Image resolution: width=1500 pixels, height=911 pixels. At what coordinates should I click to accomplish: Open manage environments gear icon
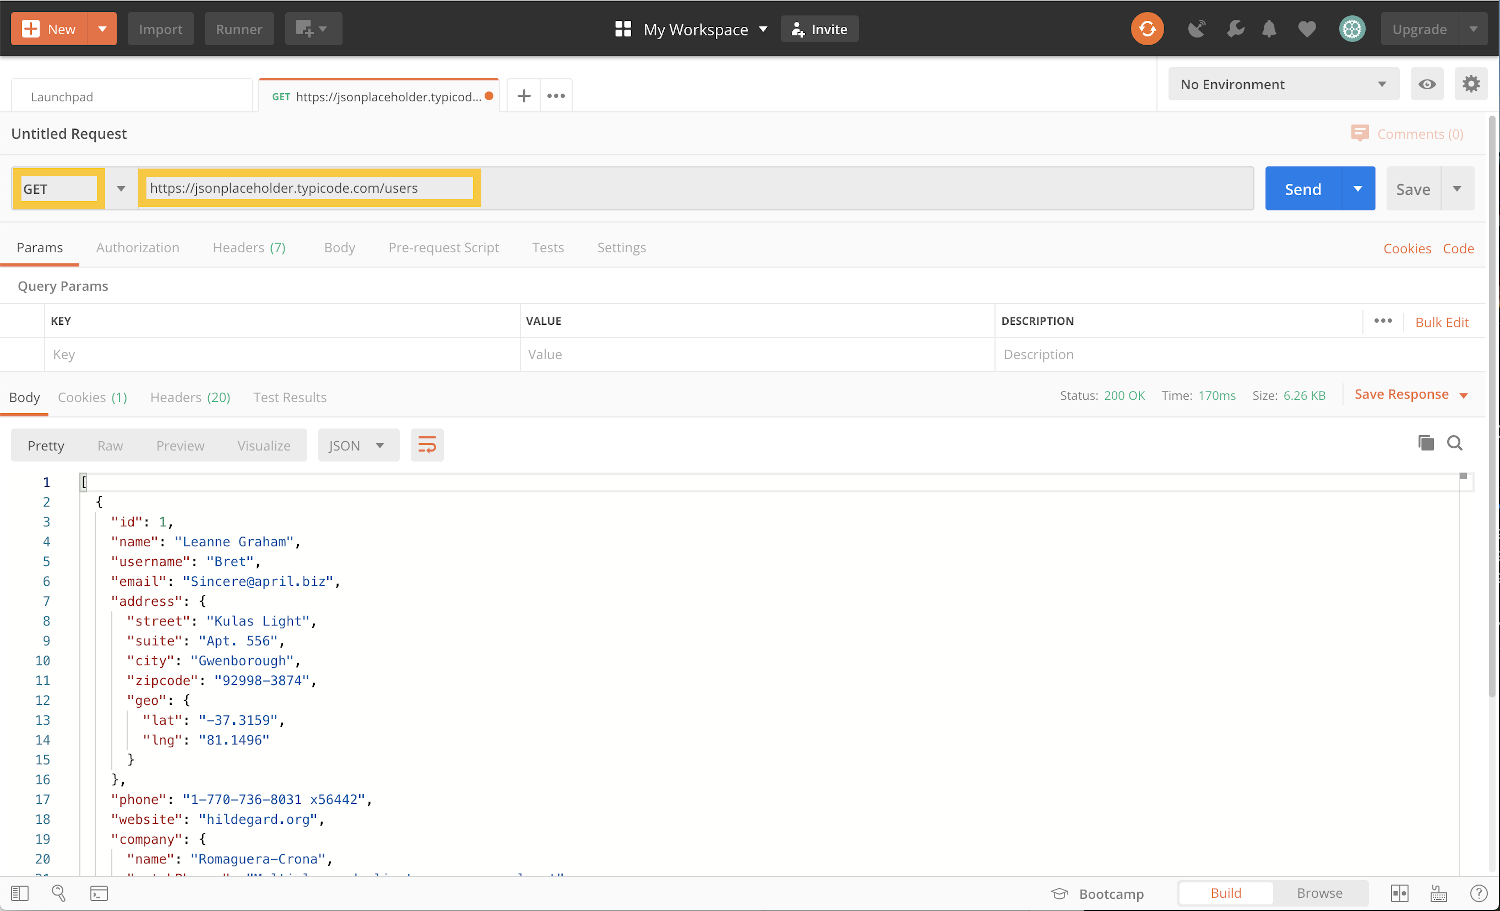(x=1471, y=84)
